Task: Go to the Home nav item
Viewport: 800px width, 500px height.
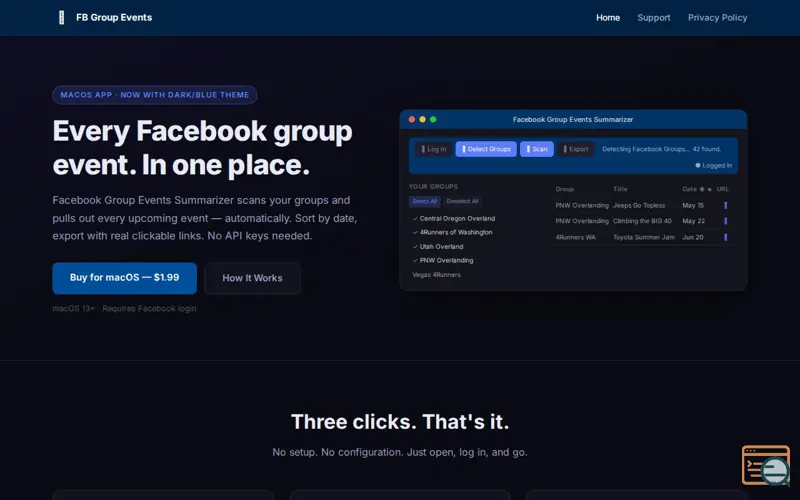Action: (x=608, y=17)
